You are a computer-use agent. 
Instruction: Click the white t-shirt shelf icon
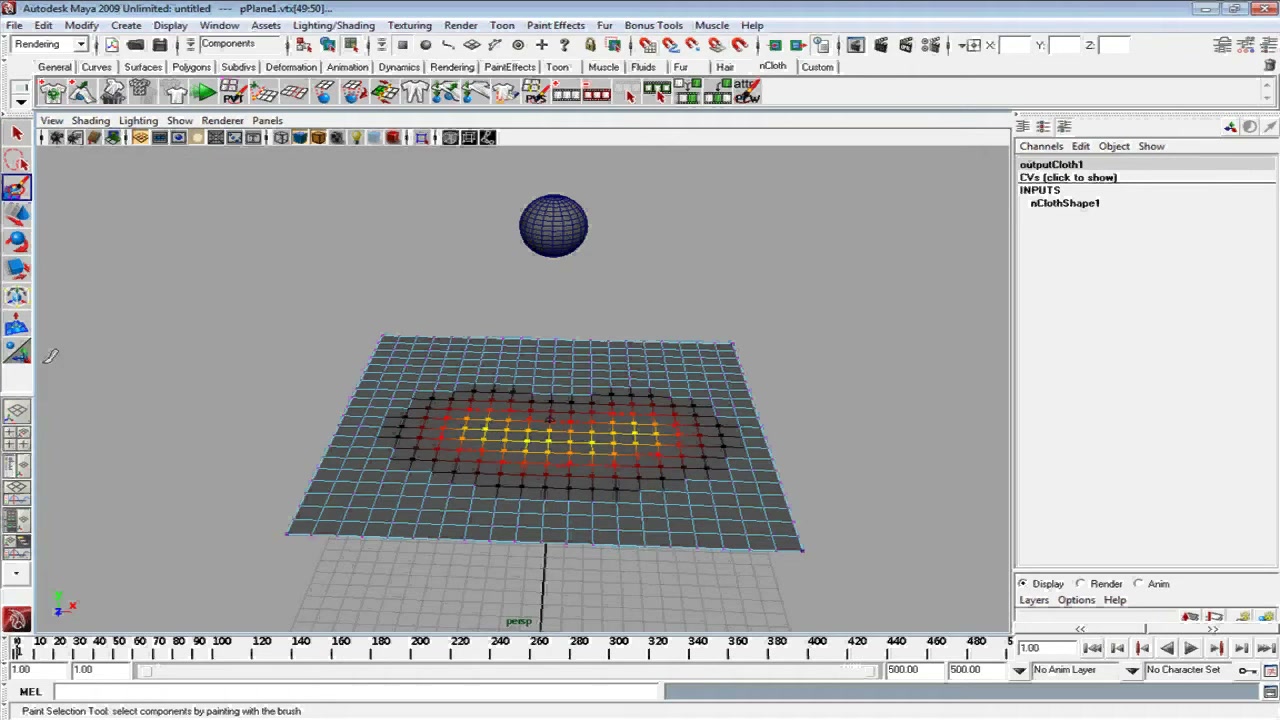pyautogui.click(x=176, y=93)
